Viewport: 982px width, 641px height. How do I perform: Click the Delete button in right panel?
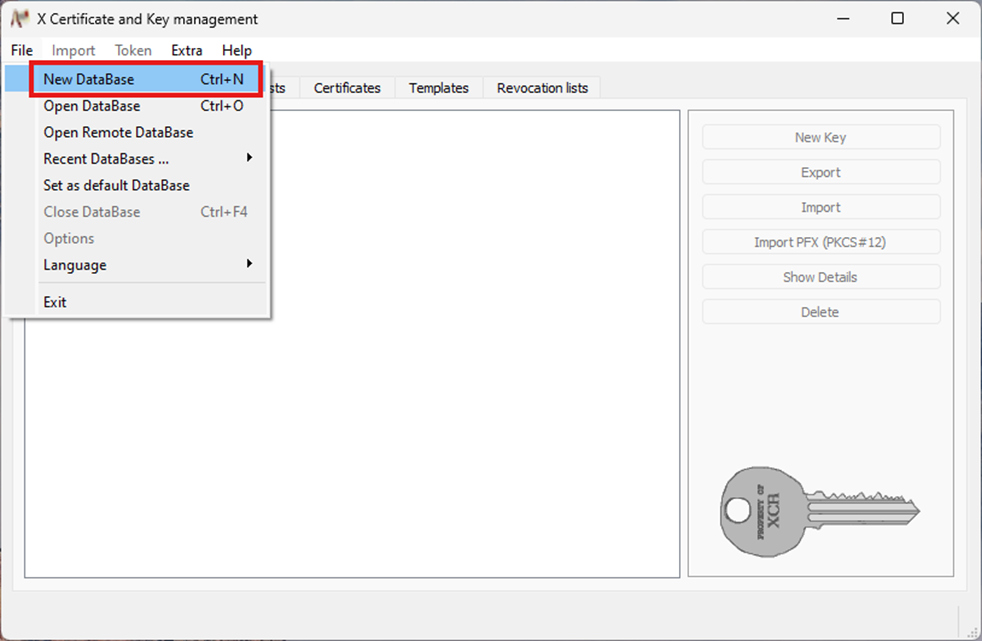[820, 313]
